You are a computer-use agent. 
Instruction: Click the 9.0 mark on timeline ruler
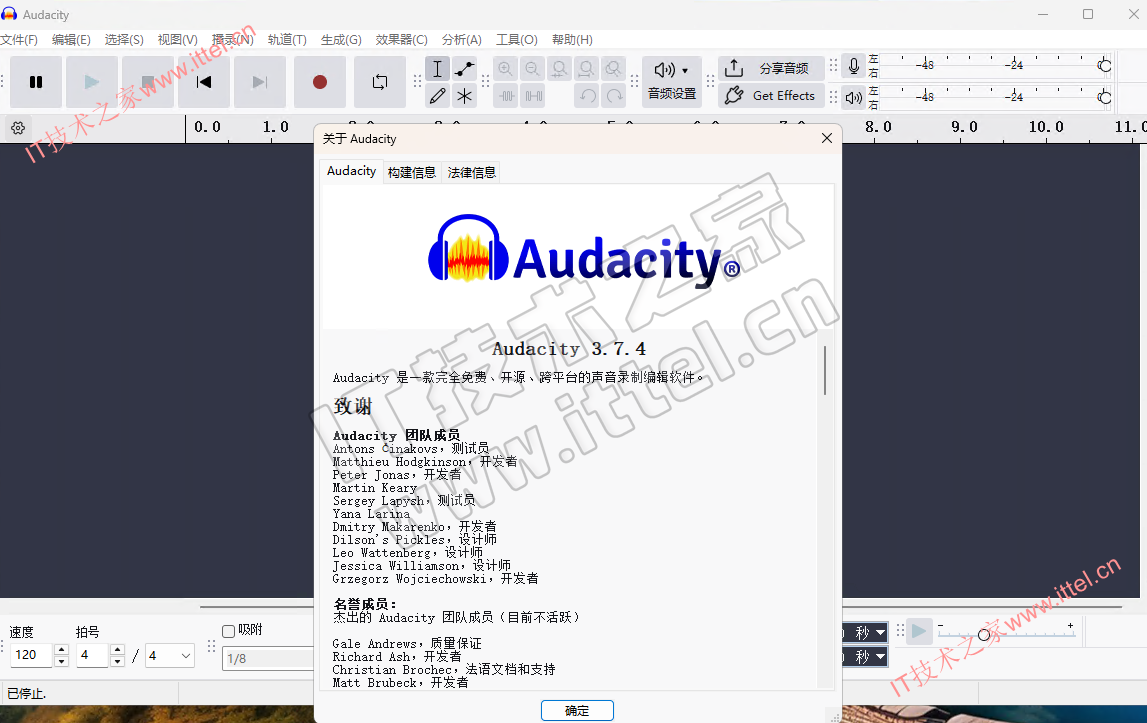tap(964, 127)
